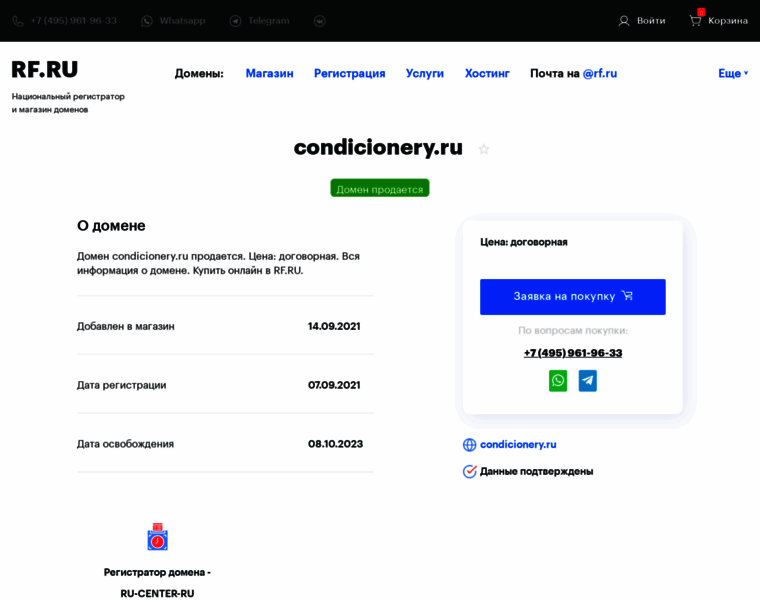Click the Цена: договорная label

click(x=524, y=242)
